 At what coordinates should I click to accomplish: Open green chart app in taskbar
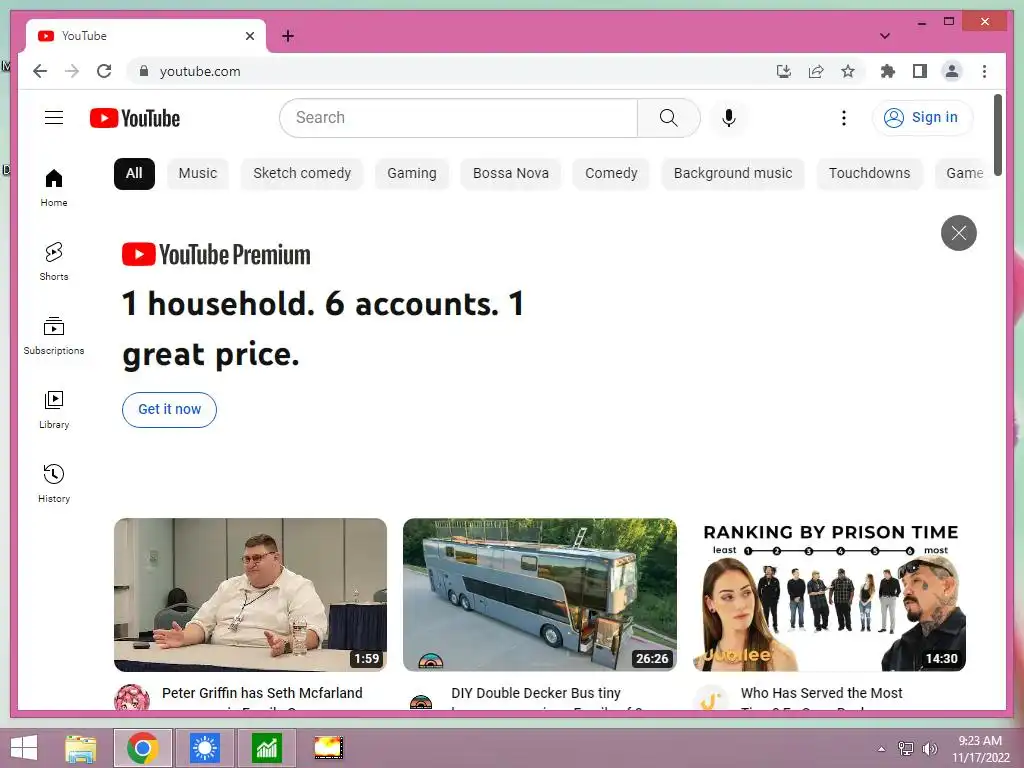coord(266,748)
